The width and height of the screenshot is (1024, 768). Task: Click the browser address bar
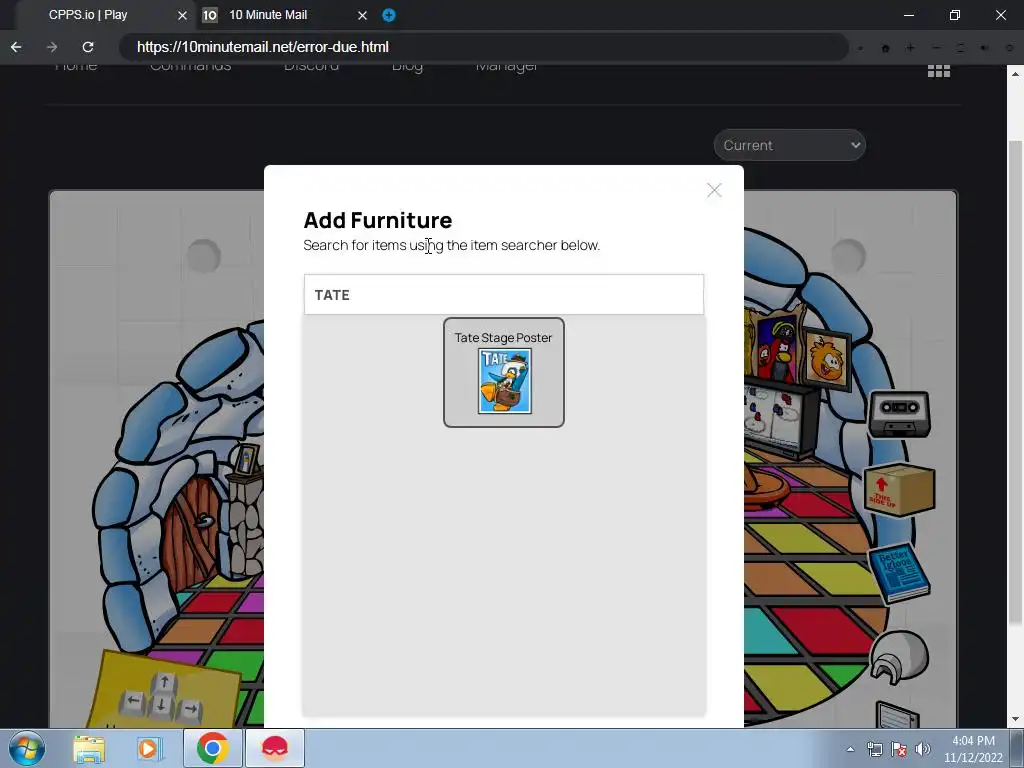(483, 47)
